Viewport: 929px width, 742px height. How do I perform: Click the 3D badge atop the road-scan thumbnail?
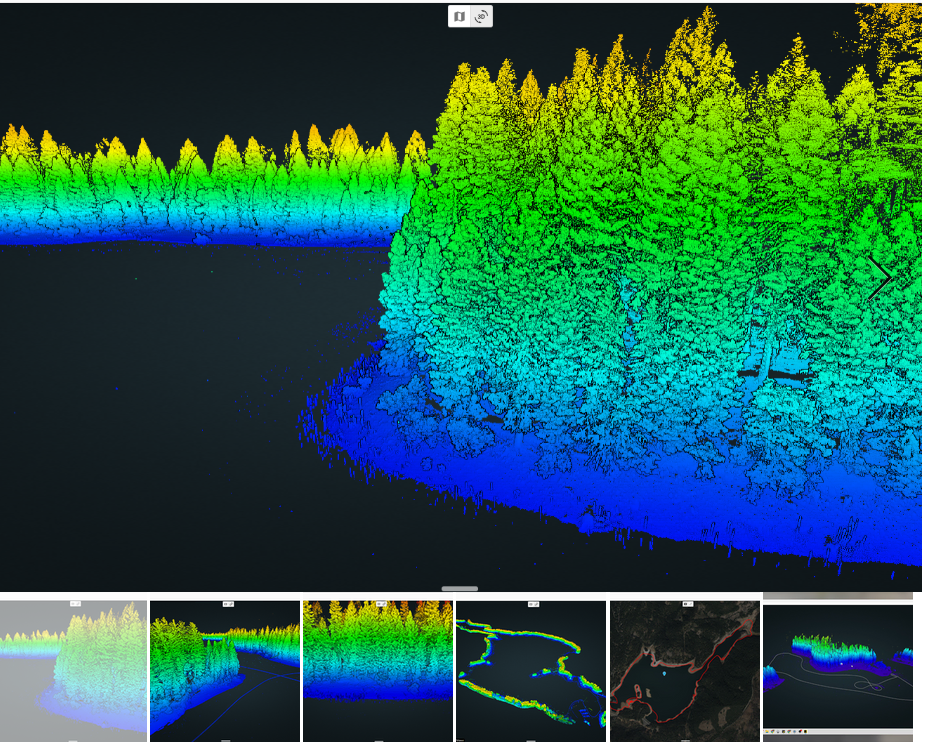(x=227, y=605)
